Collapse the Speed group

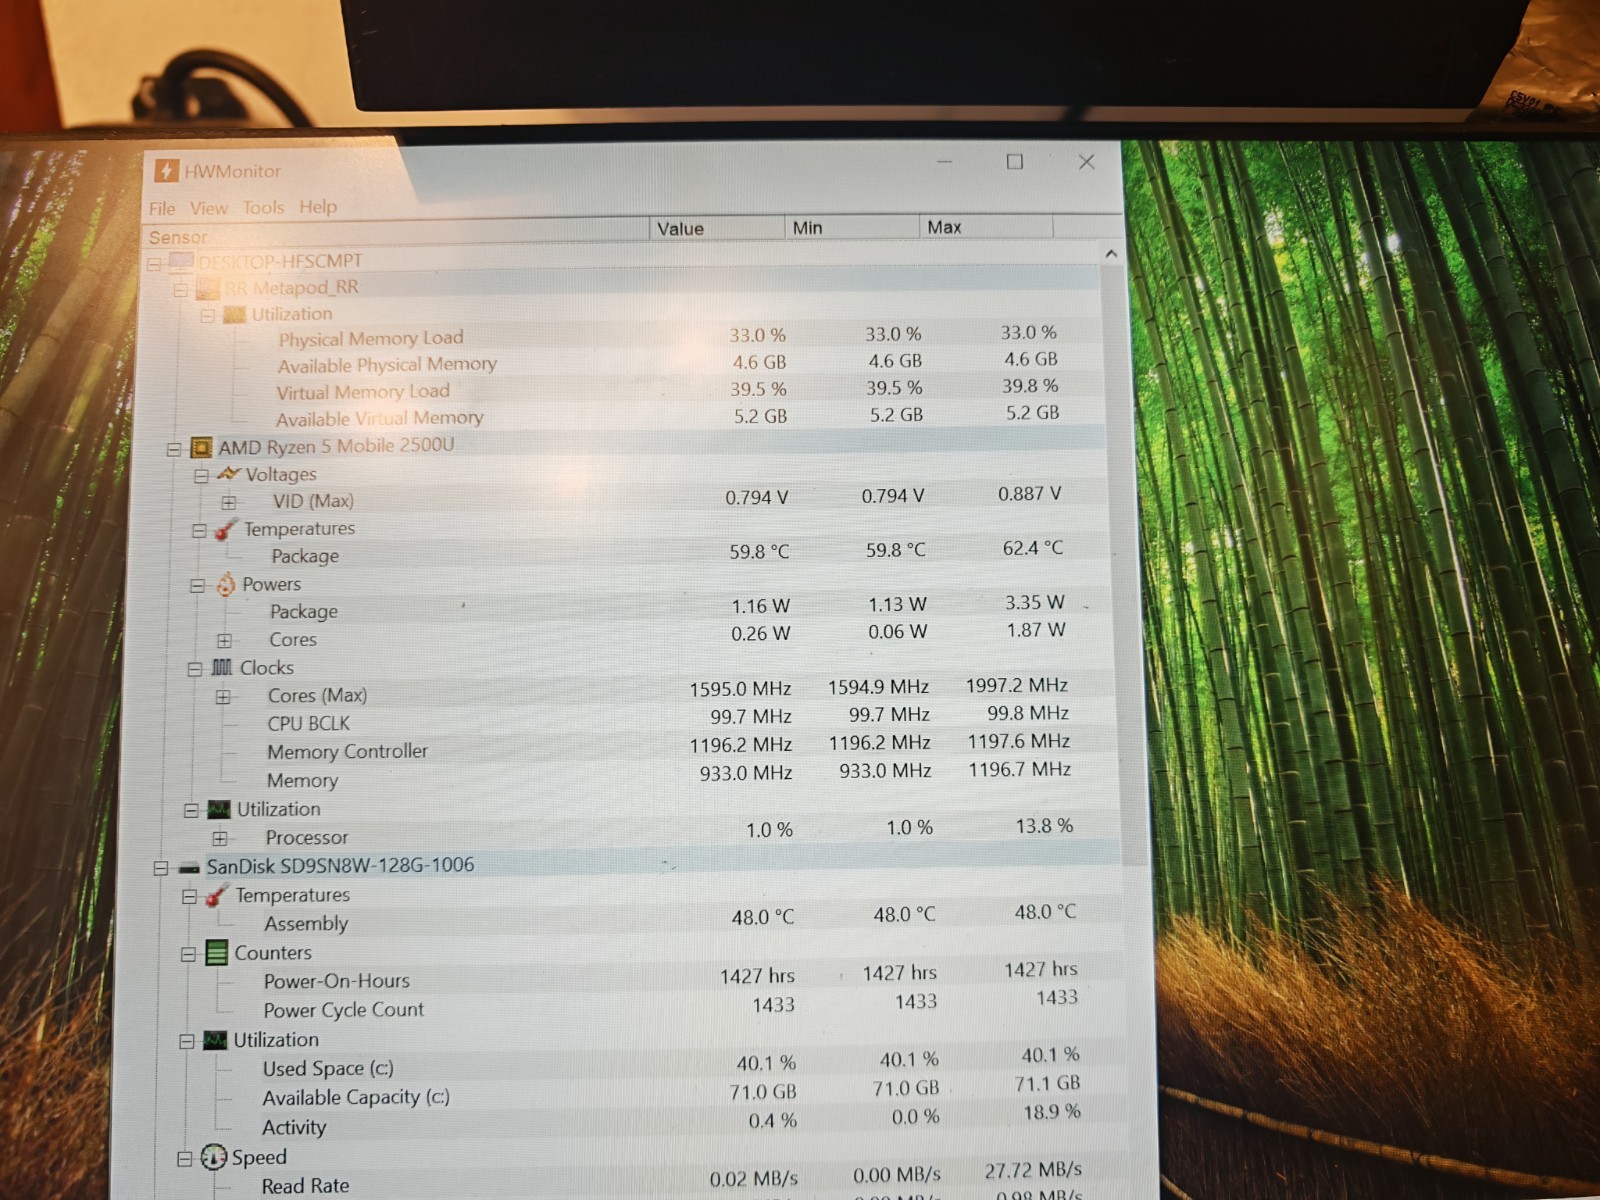coord(184,1160)
